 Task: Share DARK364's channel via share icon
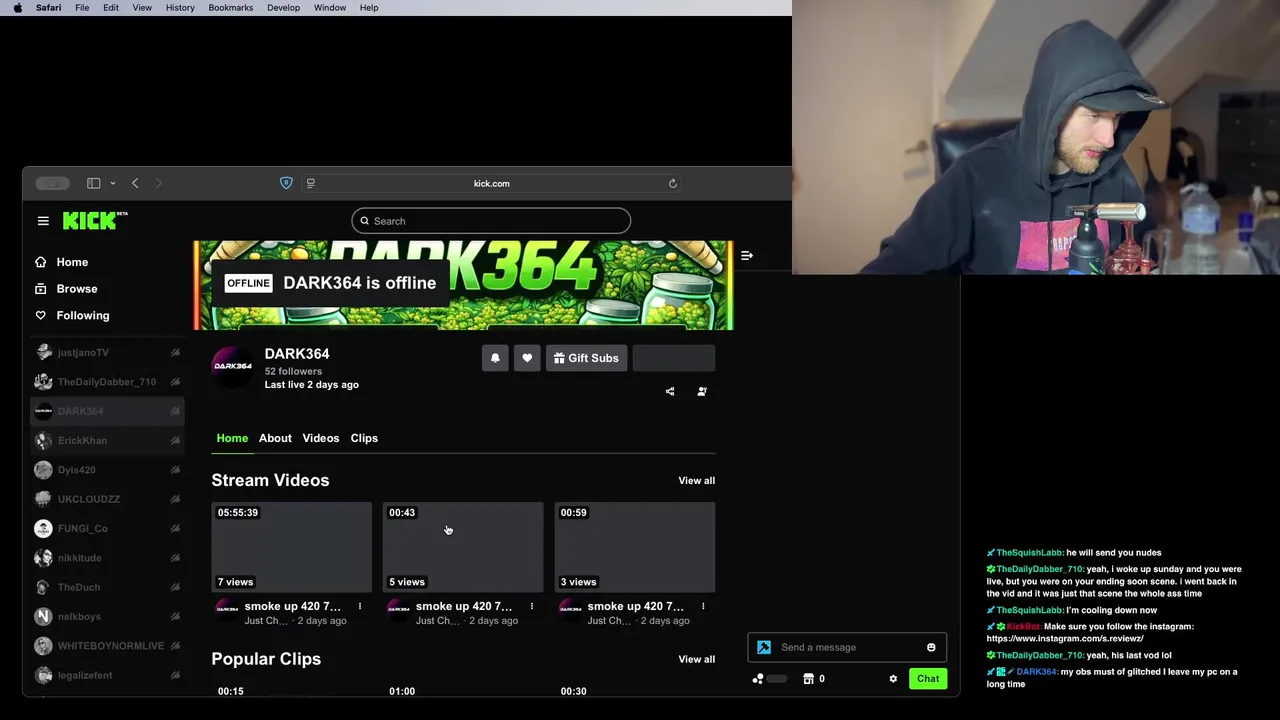(670, 391)
